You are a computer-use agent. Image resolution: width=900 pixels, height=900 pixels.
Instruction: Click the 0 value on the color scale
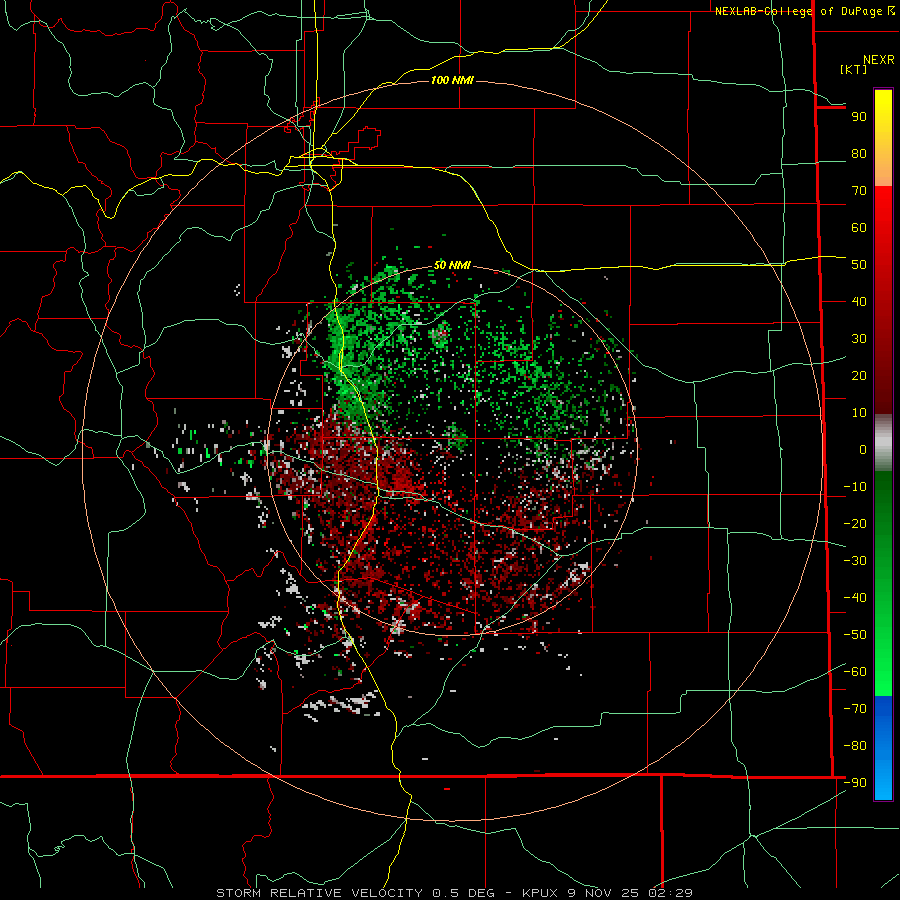[x=863, y=450]
